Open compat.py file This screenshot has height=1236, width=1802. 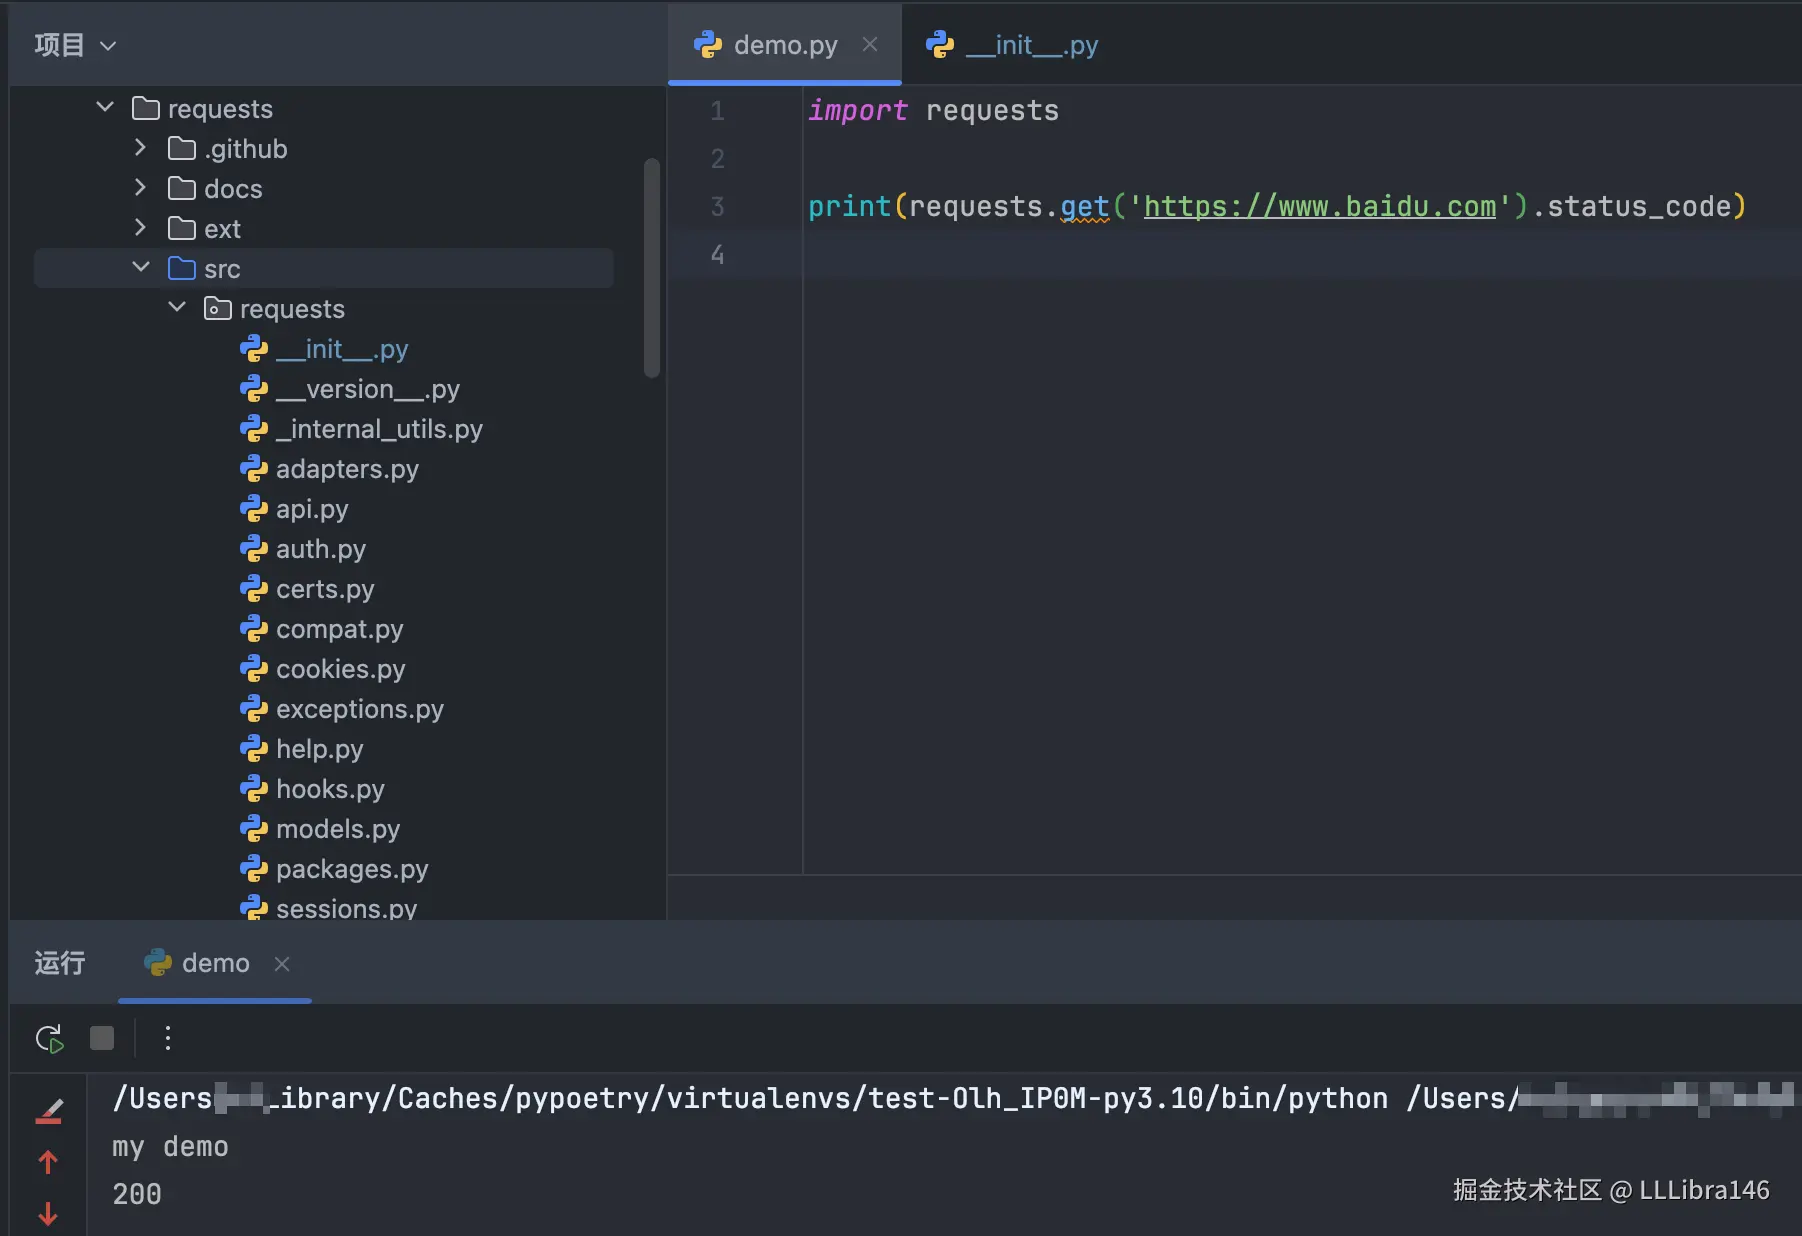(340, 629)
